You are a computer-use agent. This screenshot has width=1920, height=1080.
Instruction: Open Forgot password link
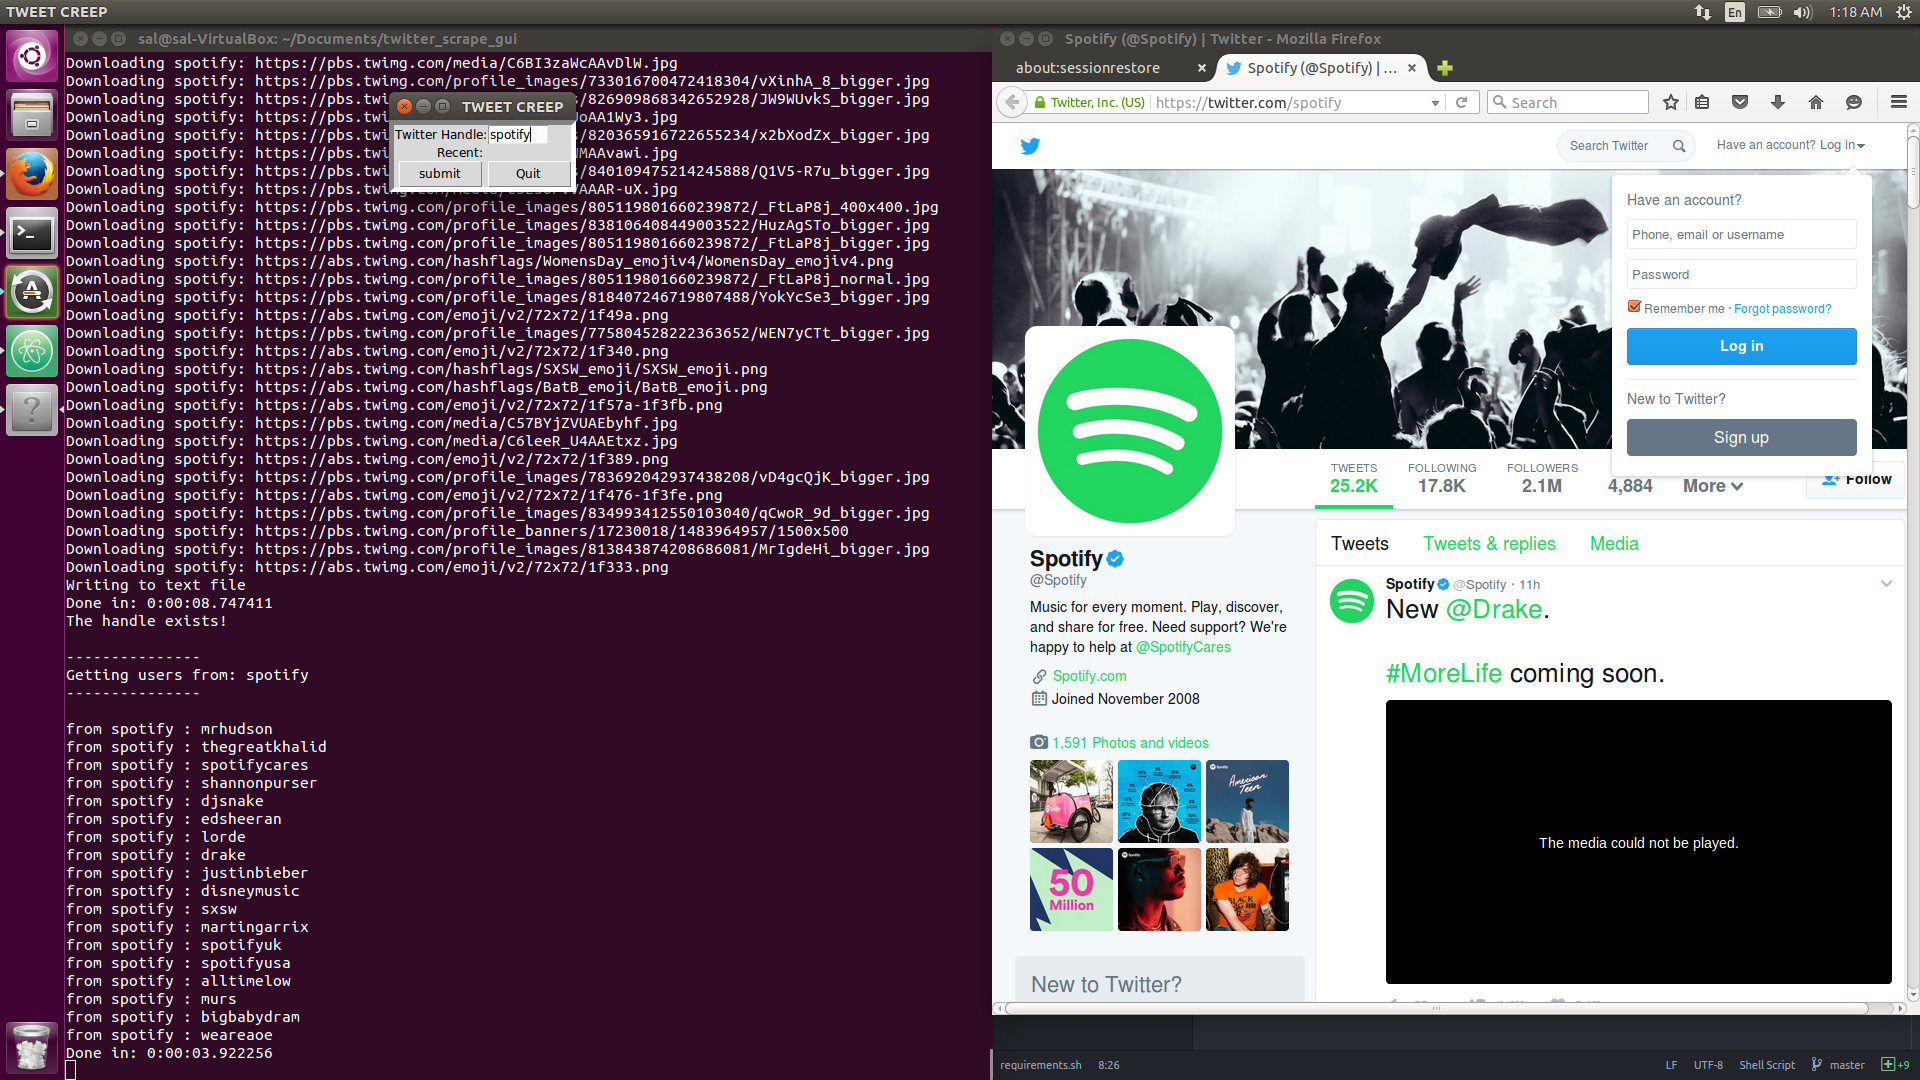(1782, 309)
